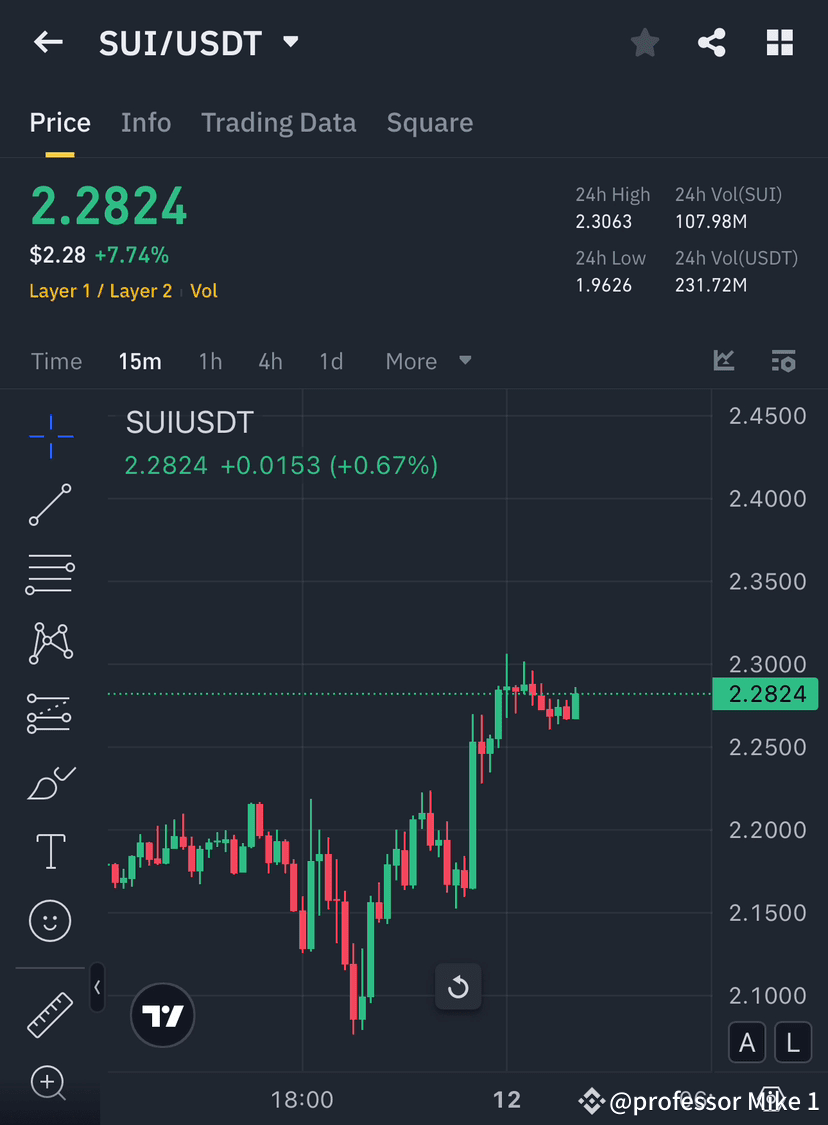The height and width of the screenshot is (1125, 828).
Task: Open the zoom magnifier tool
Action: pos(50,1084)
